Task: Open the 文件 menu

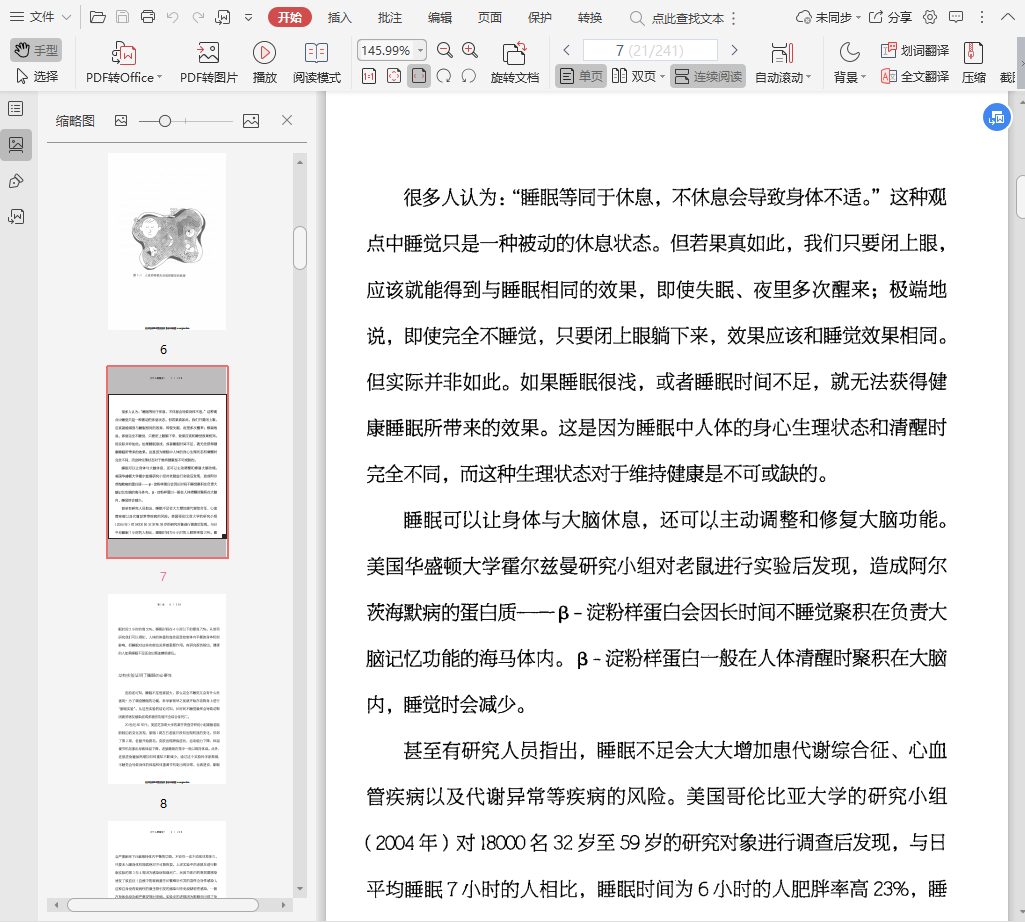Action: click(x=39, y=17)
